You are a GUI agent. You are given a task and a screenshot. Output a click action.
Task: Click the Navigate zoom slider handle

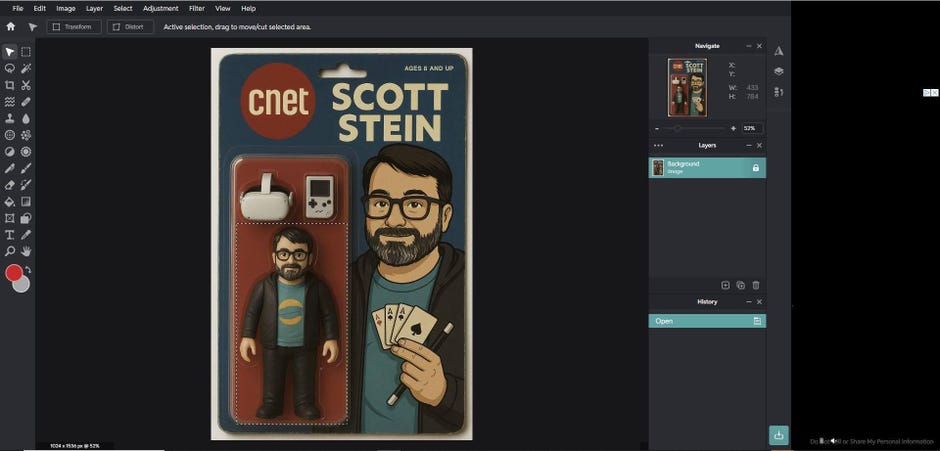click(677, 128)
